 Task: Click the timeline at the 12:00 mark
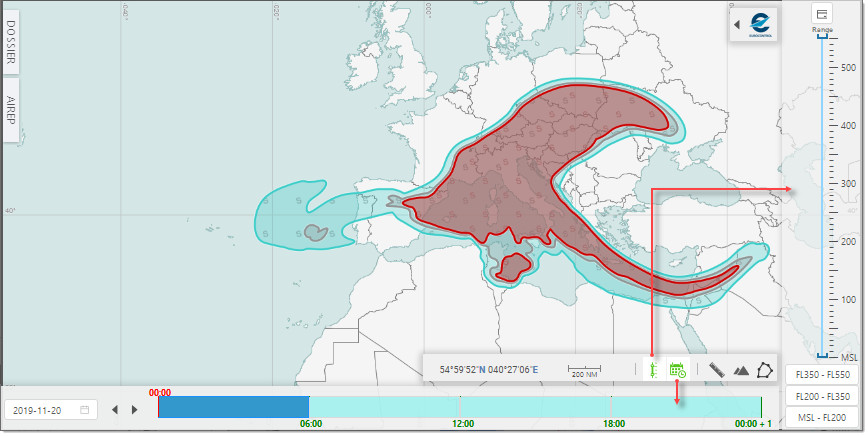[x=460, y=407]
